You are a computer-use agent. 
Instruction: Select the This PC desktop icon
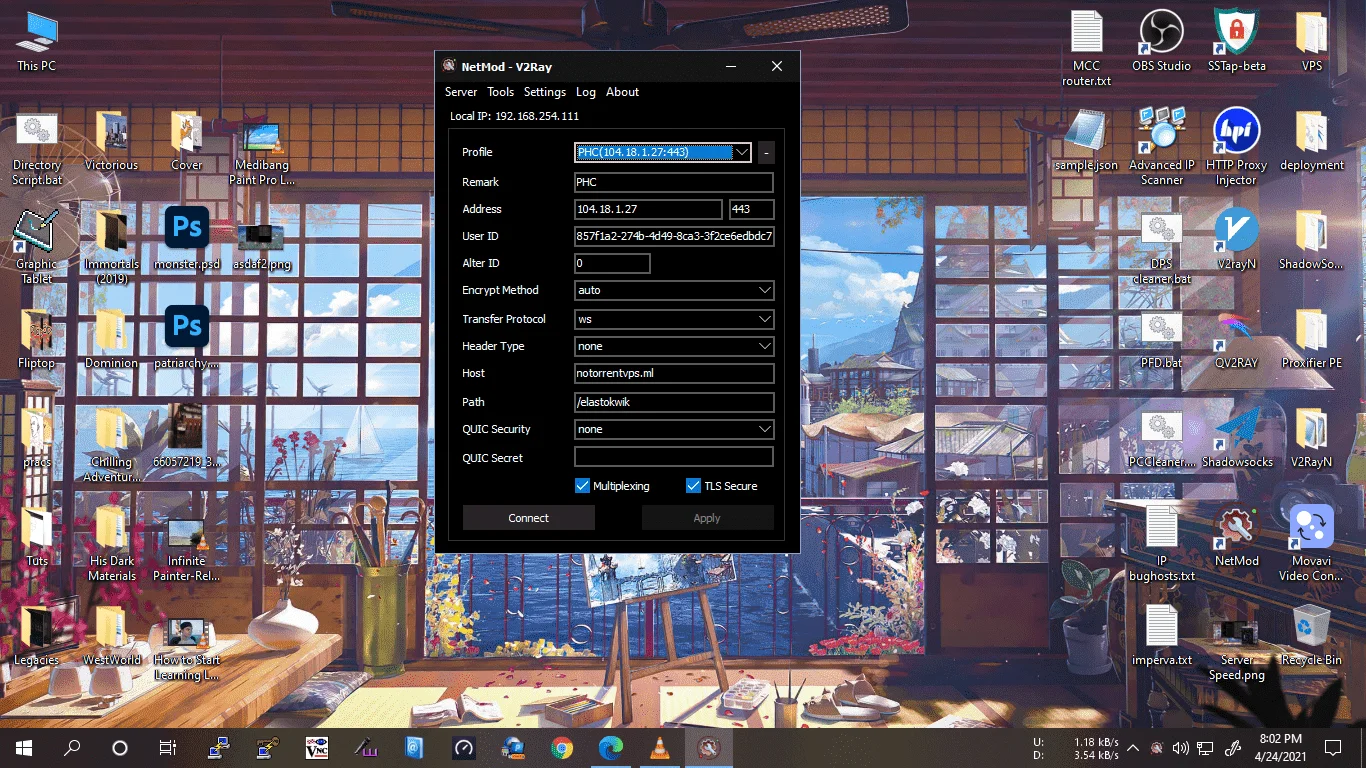click(37, 41)
